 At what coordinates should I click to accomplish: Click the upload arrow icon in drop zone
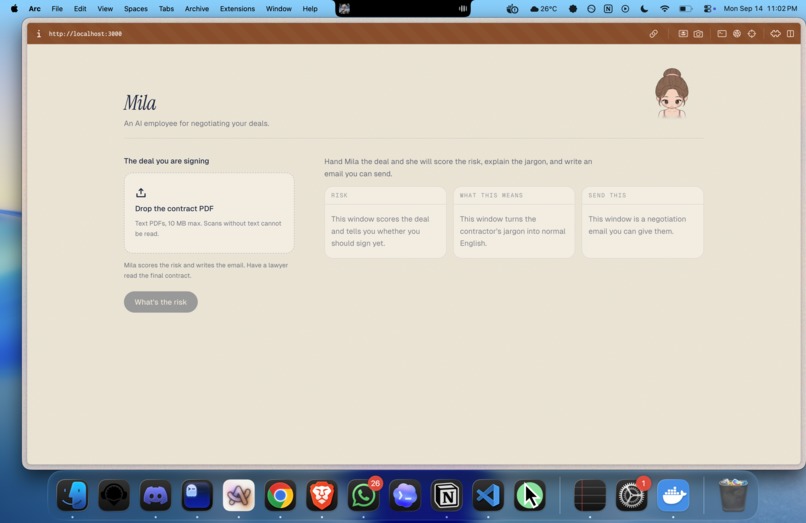coord(141,192)
